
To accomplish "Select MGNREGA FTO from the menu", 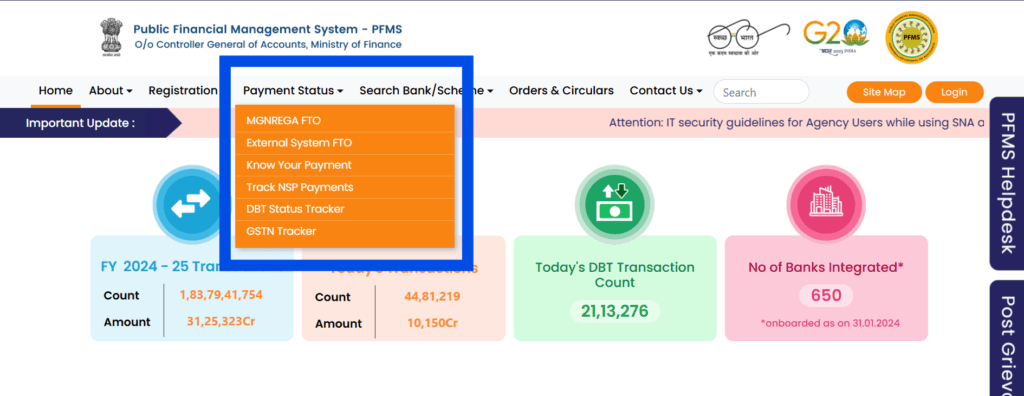I will click(x=345, y=121).
